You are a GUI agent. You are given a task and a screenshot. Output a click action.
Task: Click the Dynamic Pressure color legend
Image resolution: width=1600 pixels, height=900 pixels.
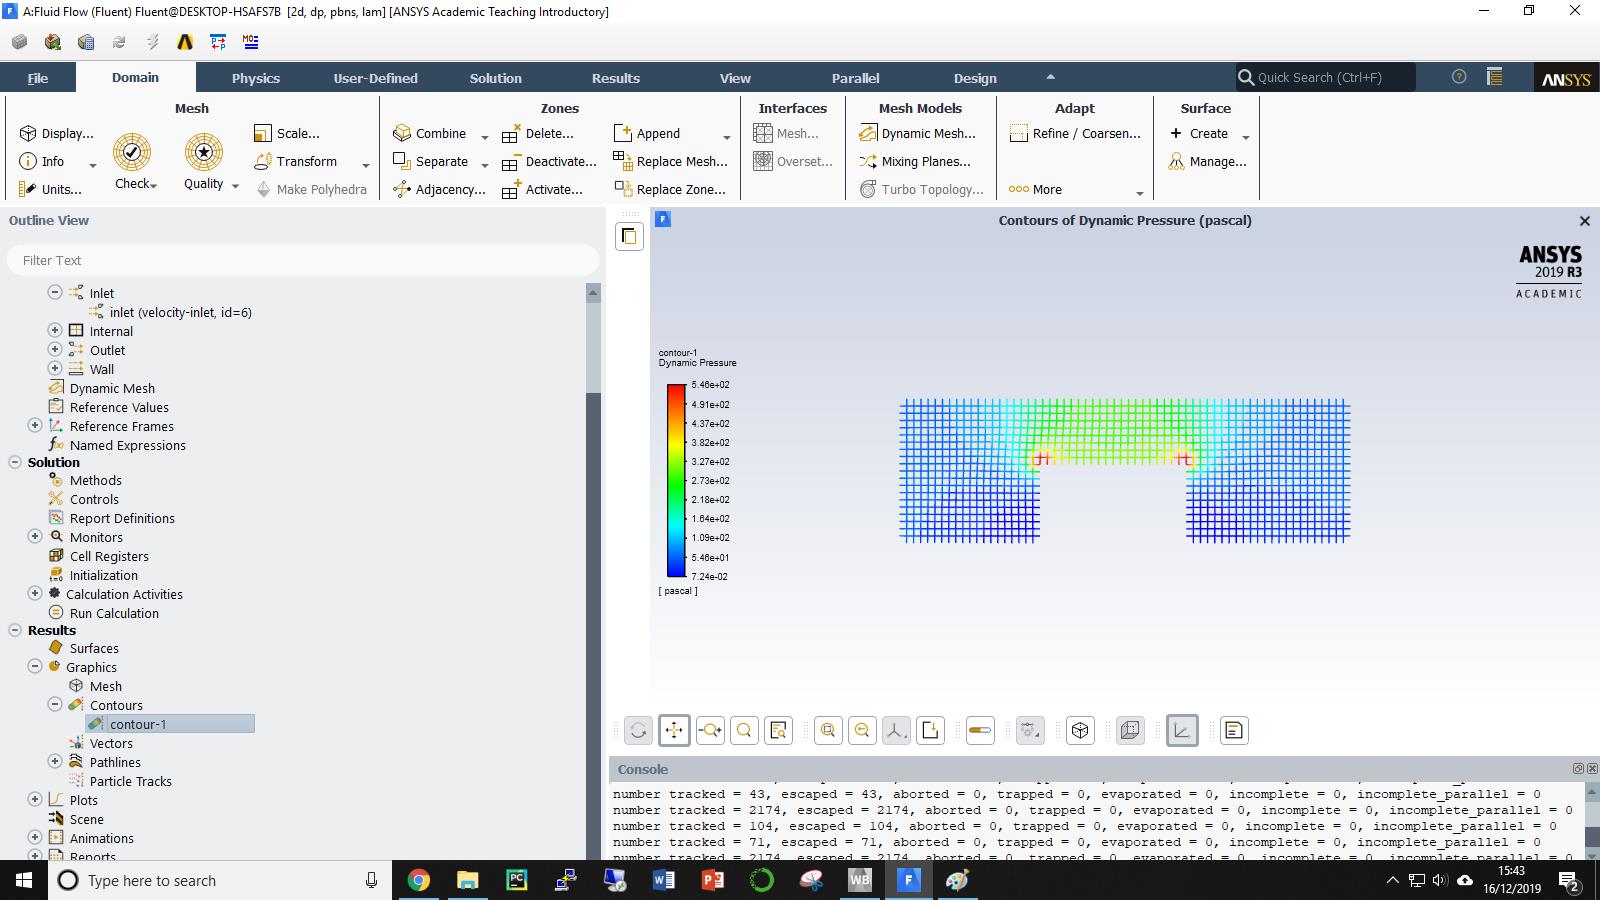point(676,480)
